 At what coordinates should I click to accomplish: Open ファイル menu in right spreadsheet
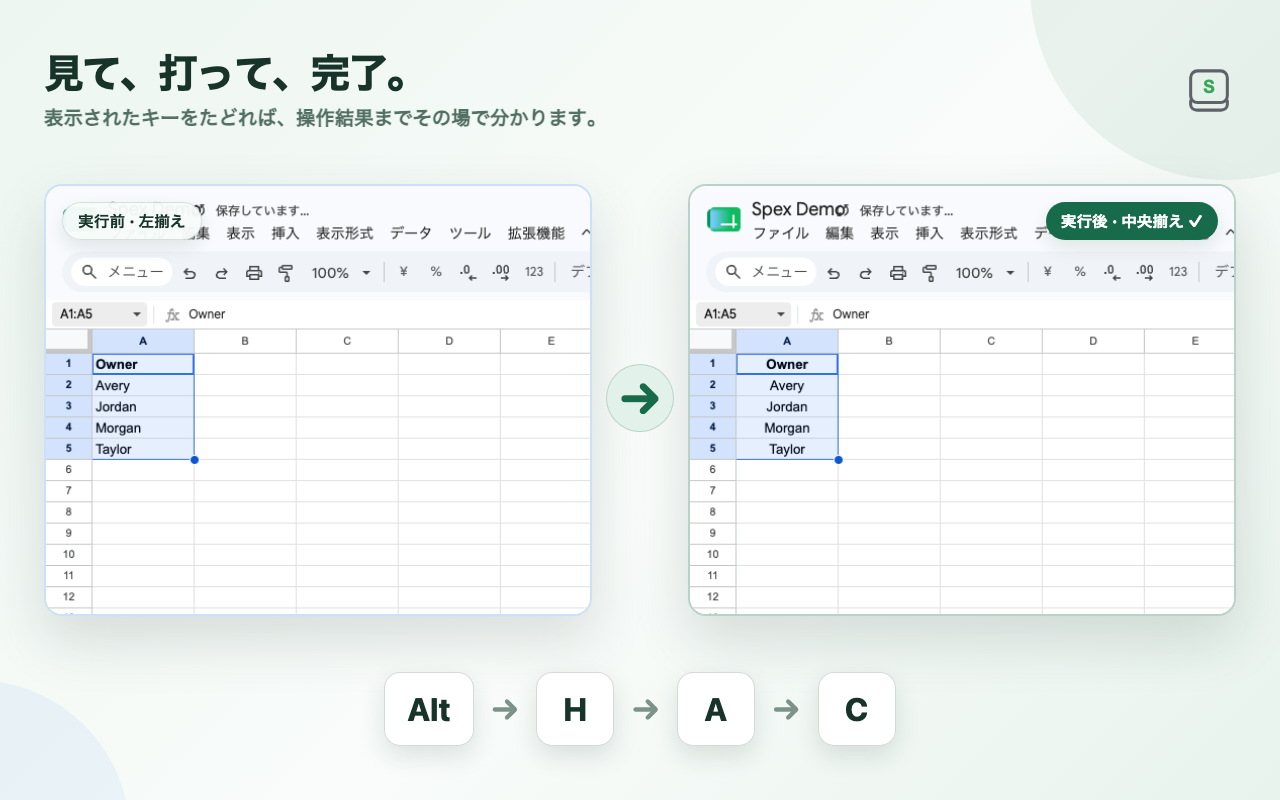[x=781, y=233]
